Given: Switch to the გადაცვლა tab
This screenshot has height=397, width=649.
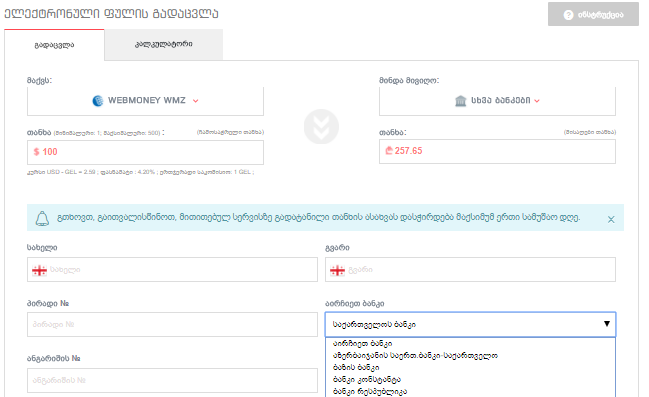Looking at the screenshot, I should point(54,45).
